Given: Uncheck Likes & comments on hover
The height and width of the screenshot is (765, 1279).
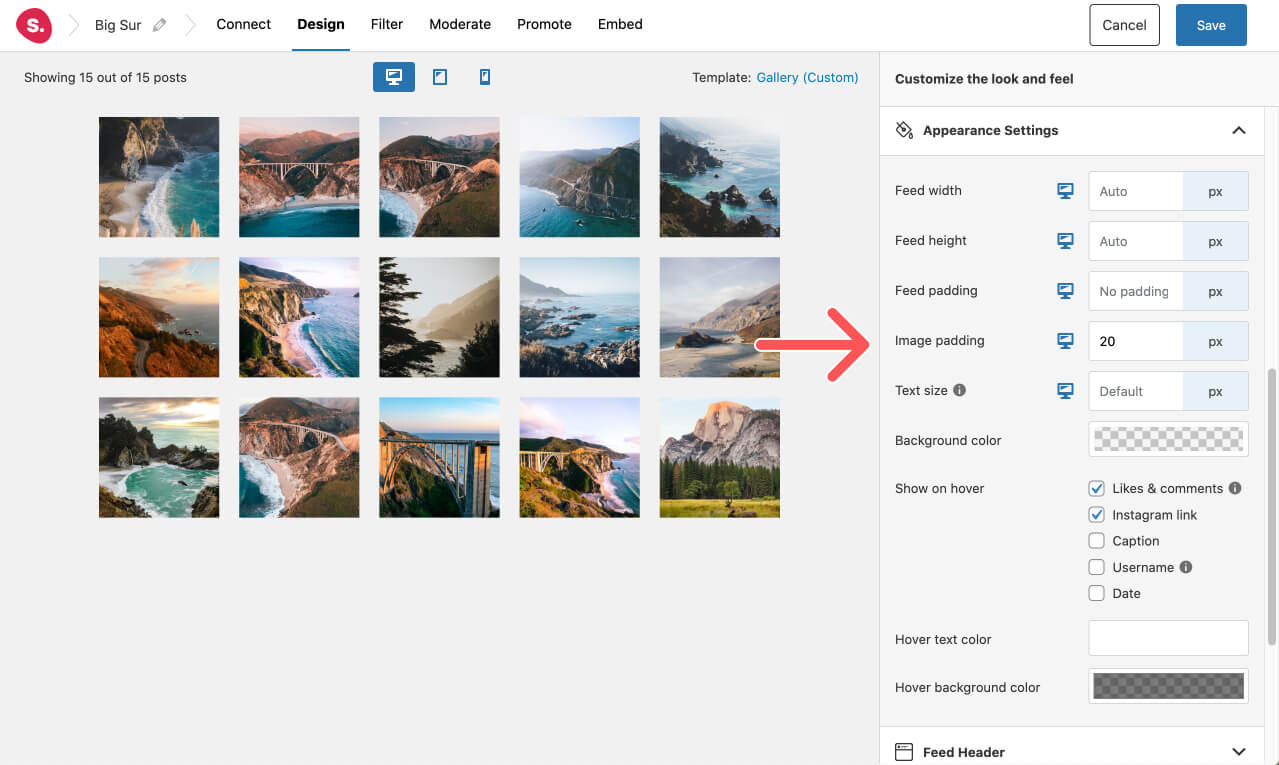Looking at the screenshot, I should point(1097,489).
